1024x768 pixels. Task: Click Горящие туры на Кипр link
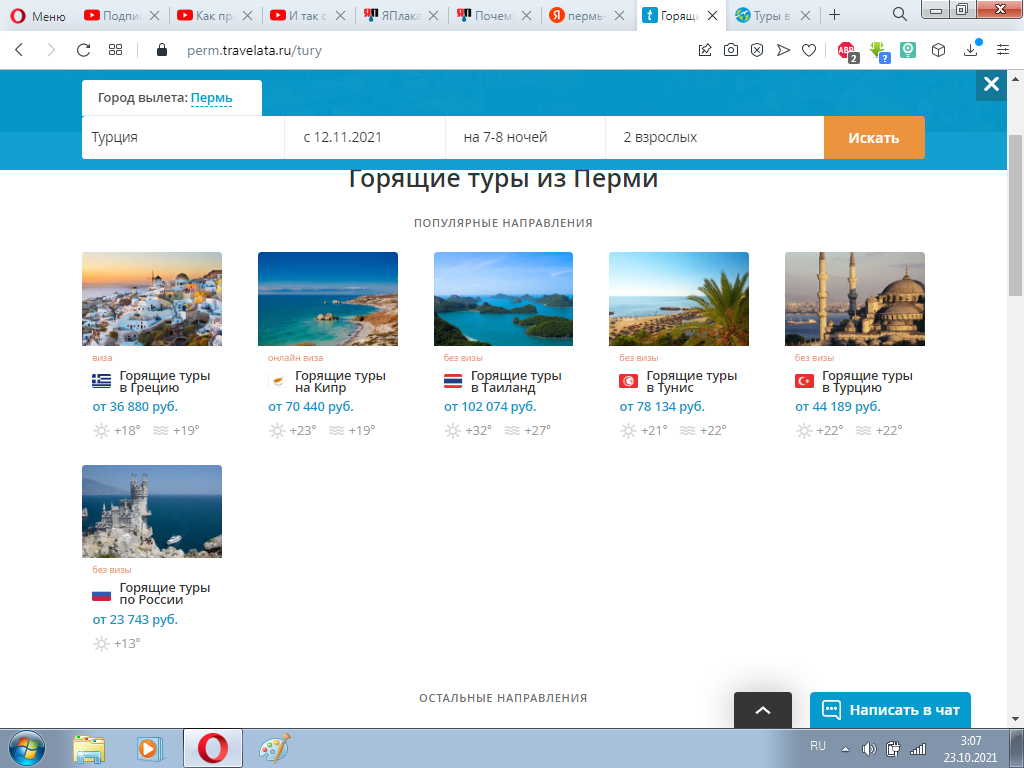pos(340,381)
